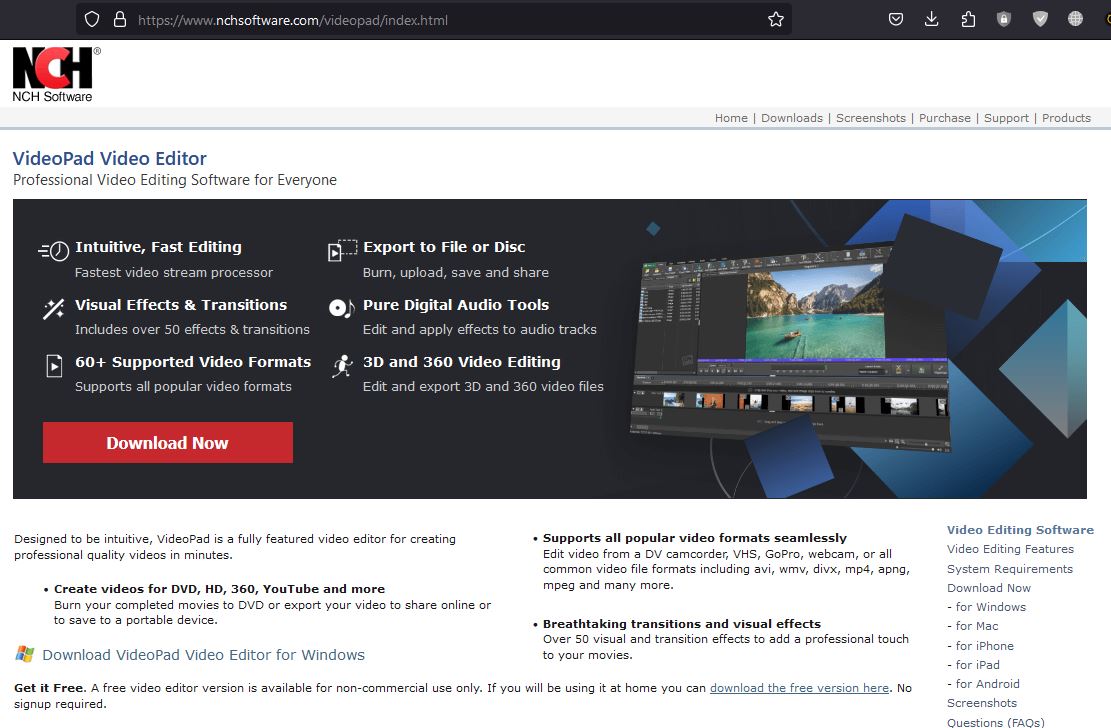
Task: Open the Screenshots navigation link in top bar
Action: click(x=871, y=118)
